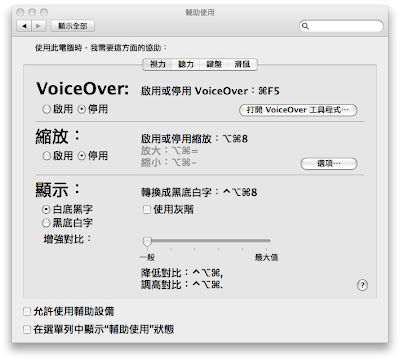Select 停用 radio under 縮放

coord(82,156)
